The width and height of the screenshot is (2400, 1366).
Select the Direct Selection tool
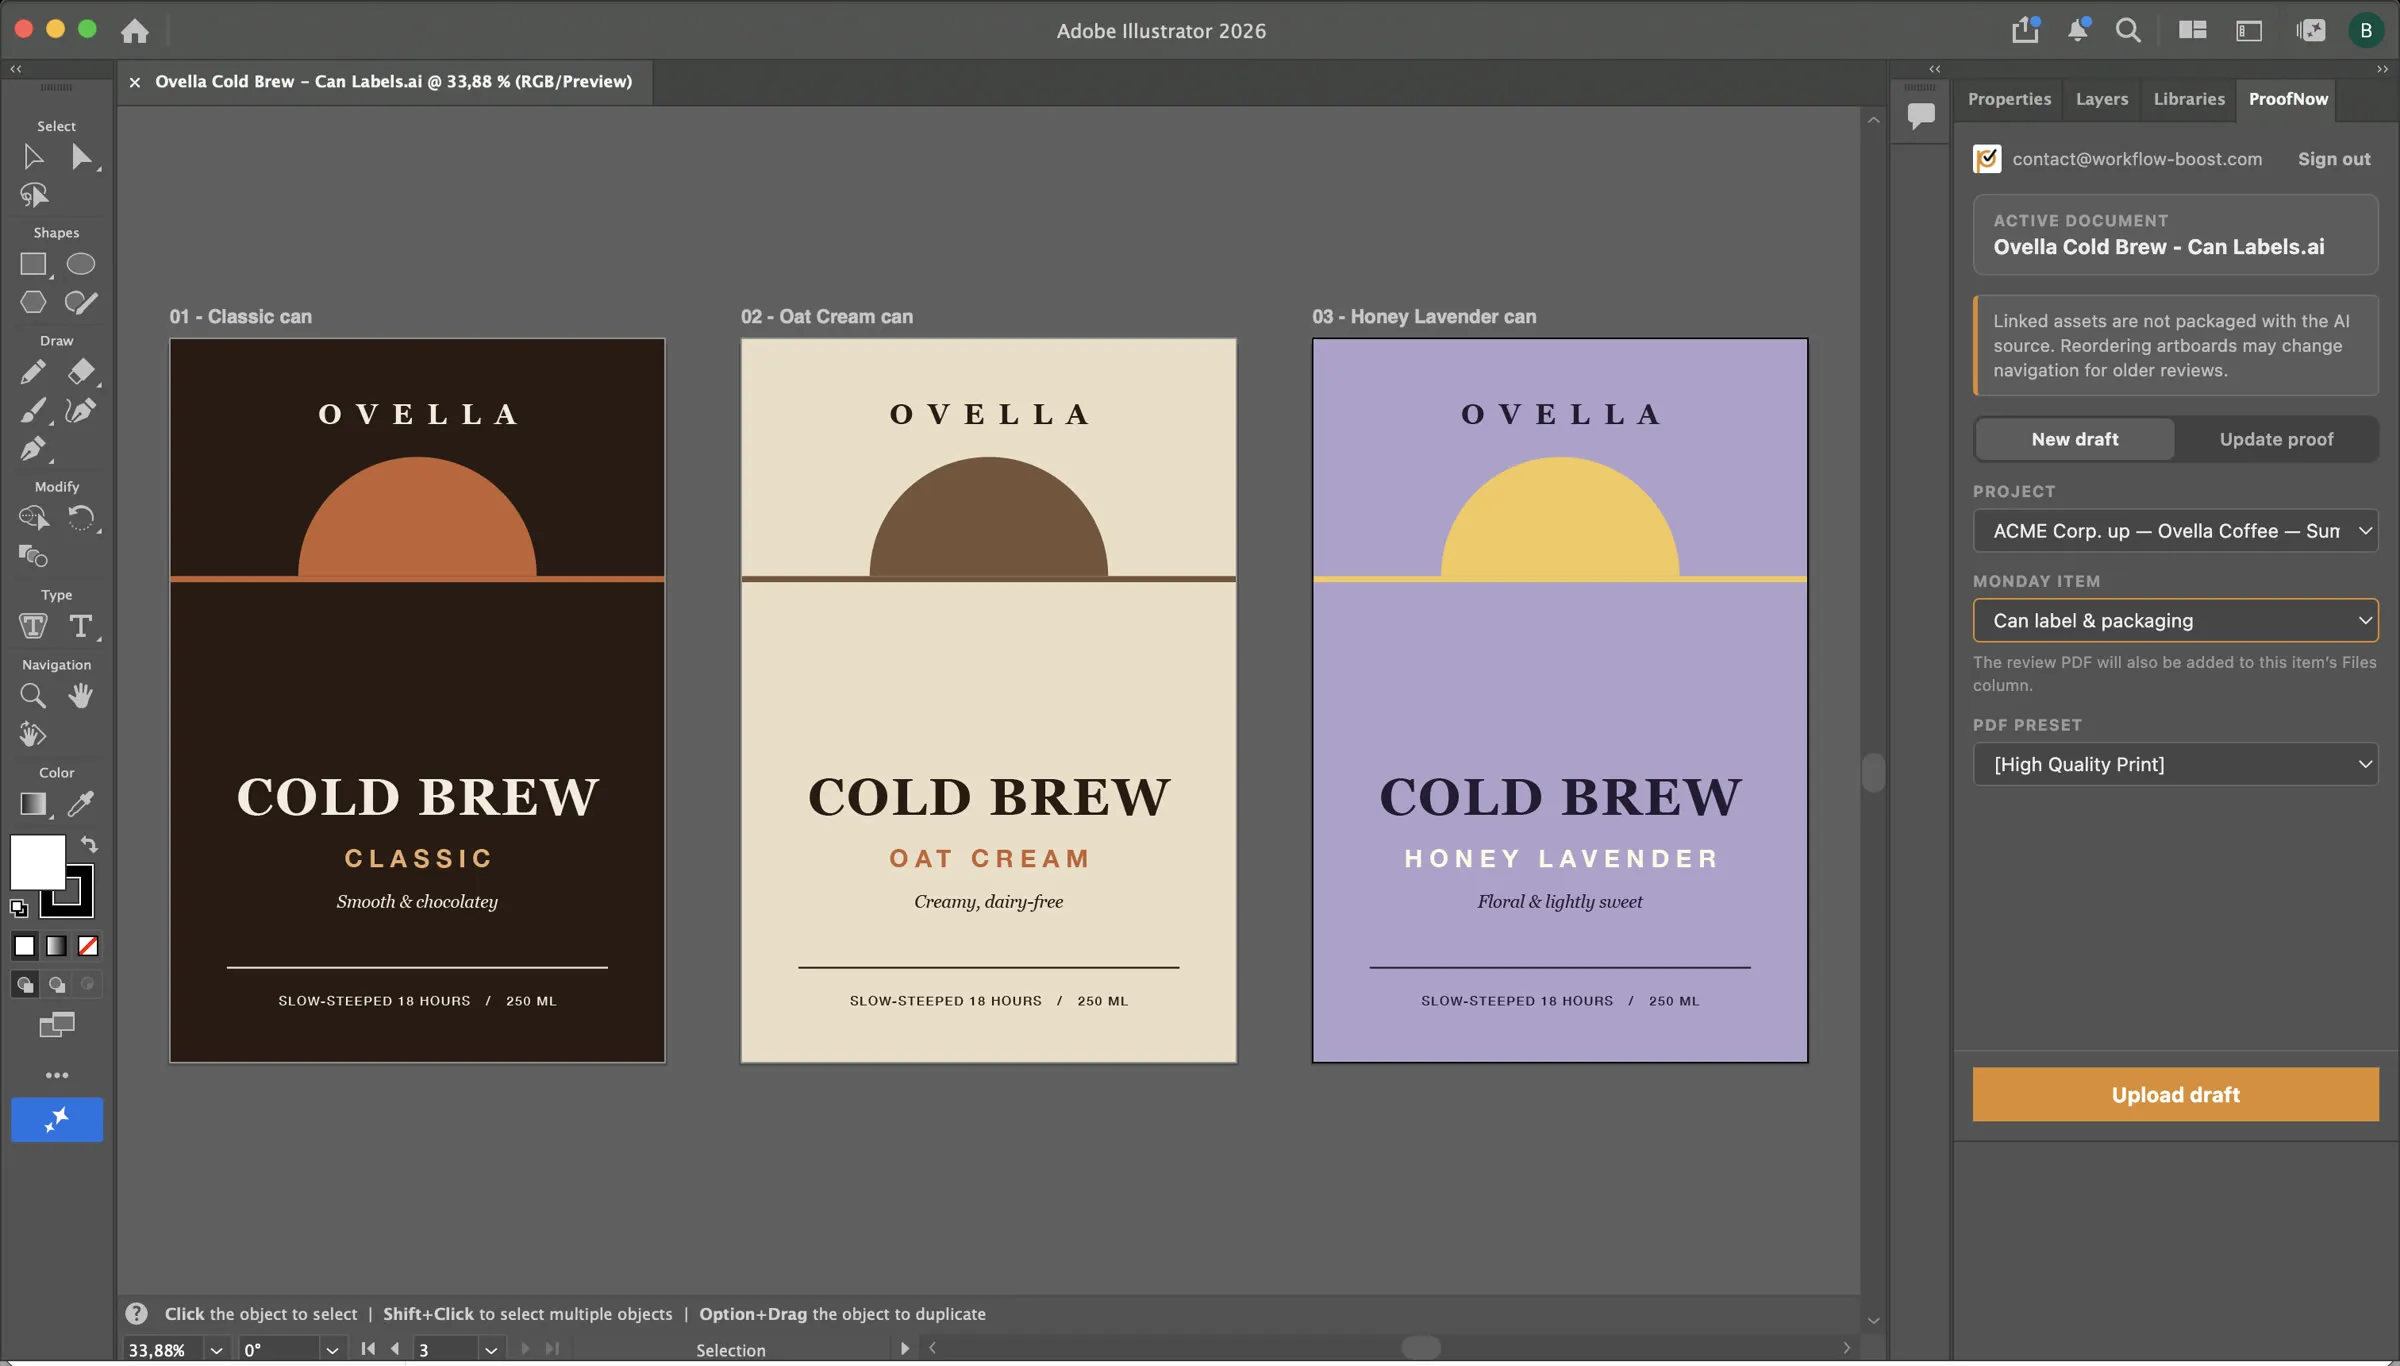[x=81, y=157]
